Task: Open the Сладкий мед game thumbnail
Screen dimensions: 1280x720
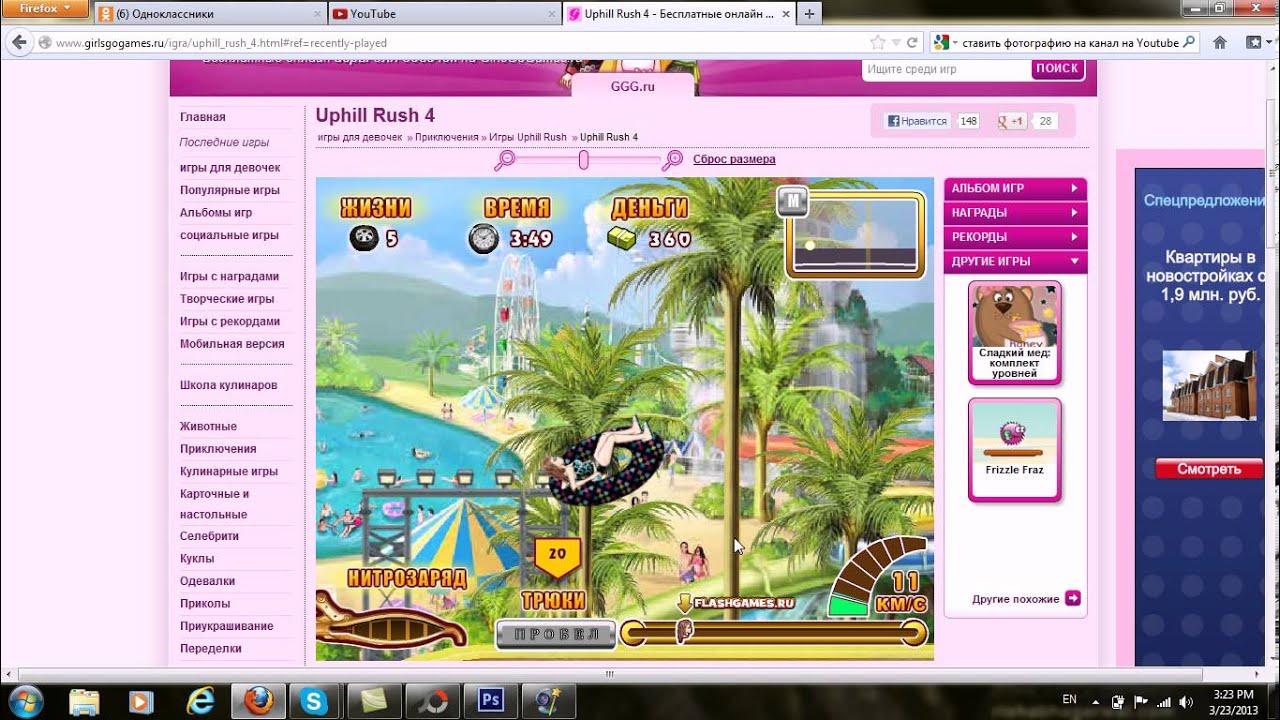Action: [1014, 332]
